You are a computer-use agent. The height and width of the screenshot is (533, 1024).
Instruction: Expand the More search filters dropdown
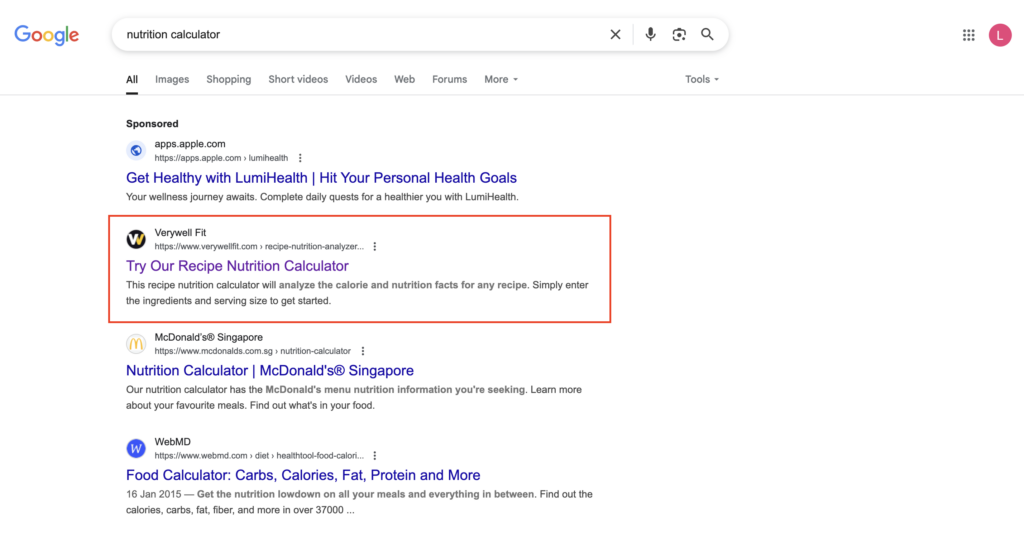tap(501, 79)
